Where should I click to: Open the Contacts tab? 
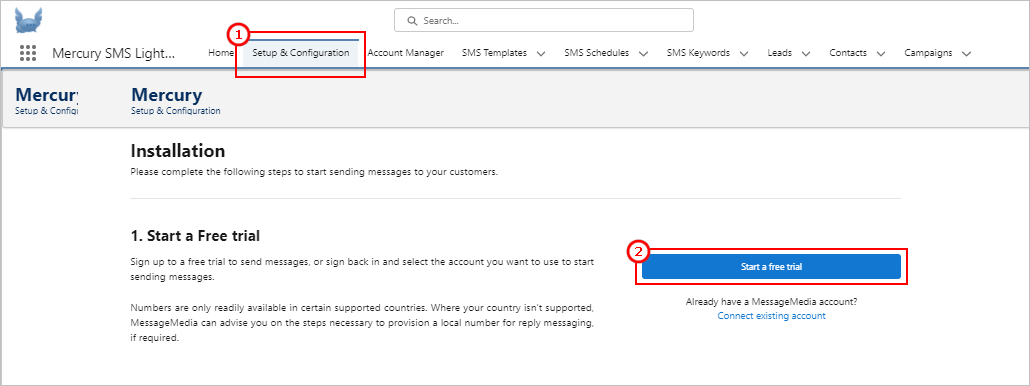tap(848, 53)
